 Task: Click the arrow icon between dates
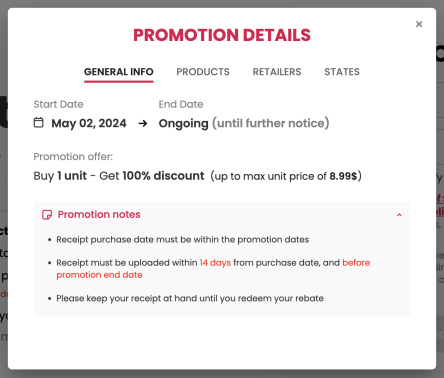click(143, 124)
